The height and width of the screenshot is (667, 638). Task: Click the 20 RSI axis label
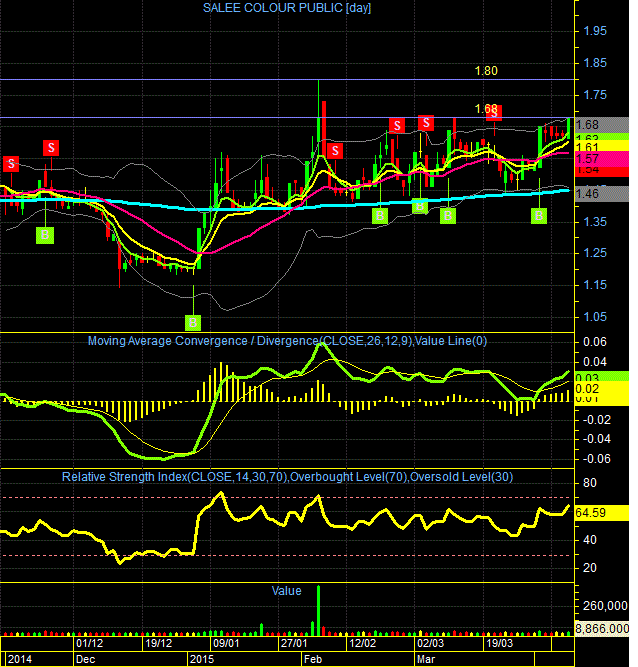[590, 568]
